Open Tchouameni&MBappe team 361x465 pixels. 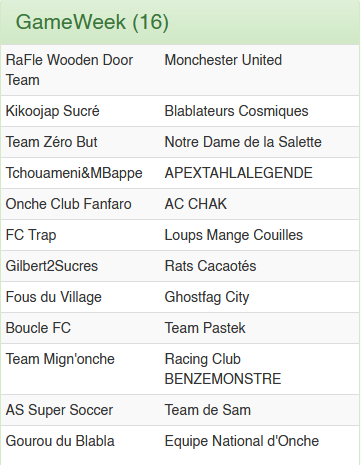[74, 173]
